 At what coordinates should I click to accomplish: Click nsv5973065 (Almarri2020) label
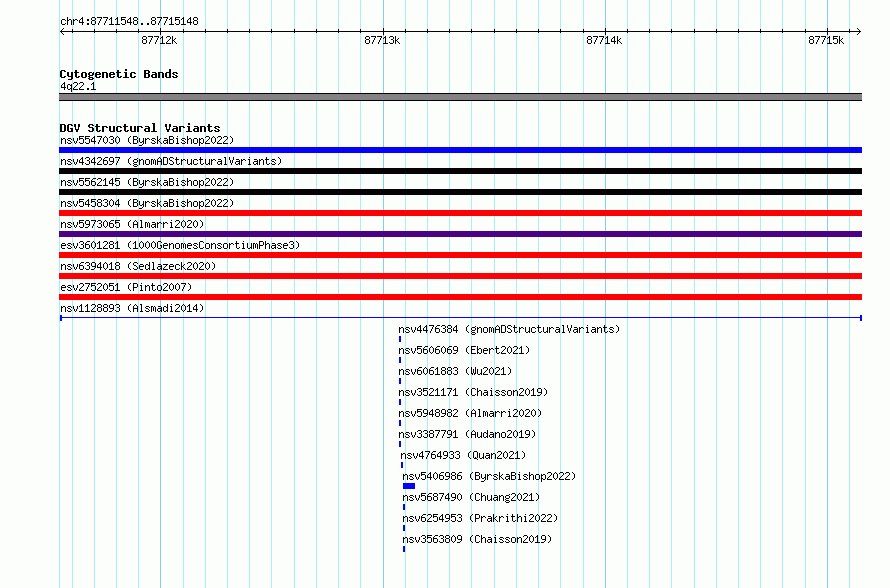(132, 224)
